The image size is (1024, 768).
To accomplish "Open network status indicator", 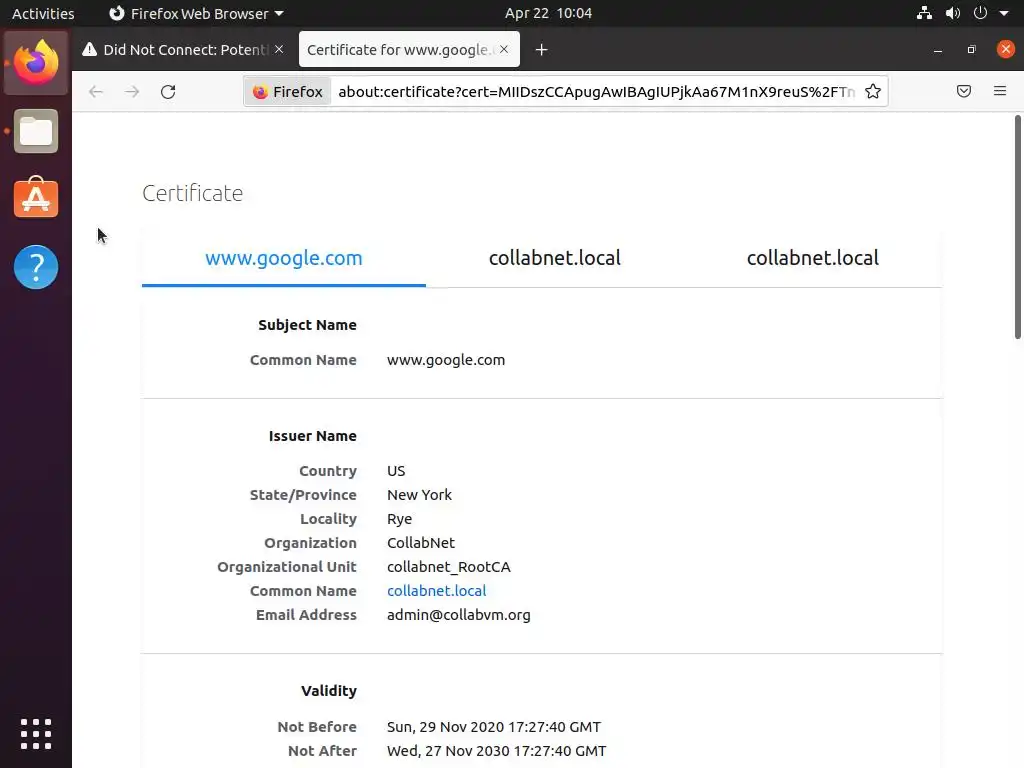I will [924, 13].
